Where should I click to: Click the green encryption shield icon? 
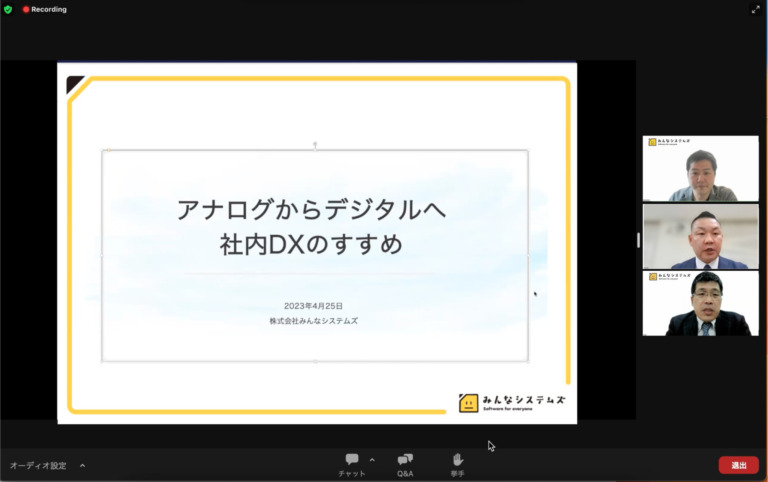click(8, 9)
